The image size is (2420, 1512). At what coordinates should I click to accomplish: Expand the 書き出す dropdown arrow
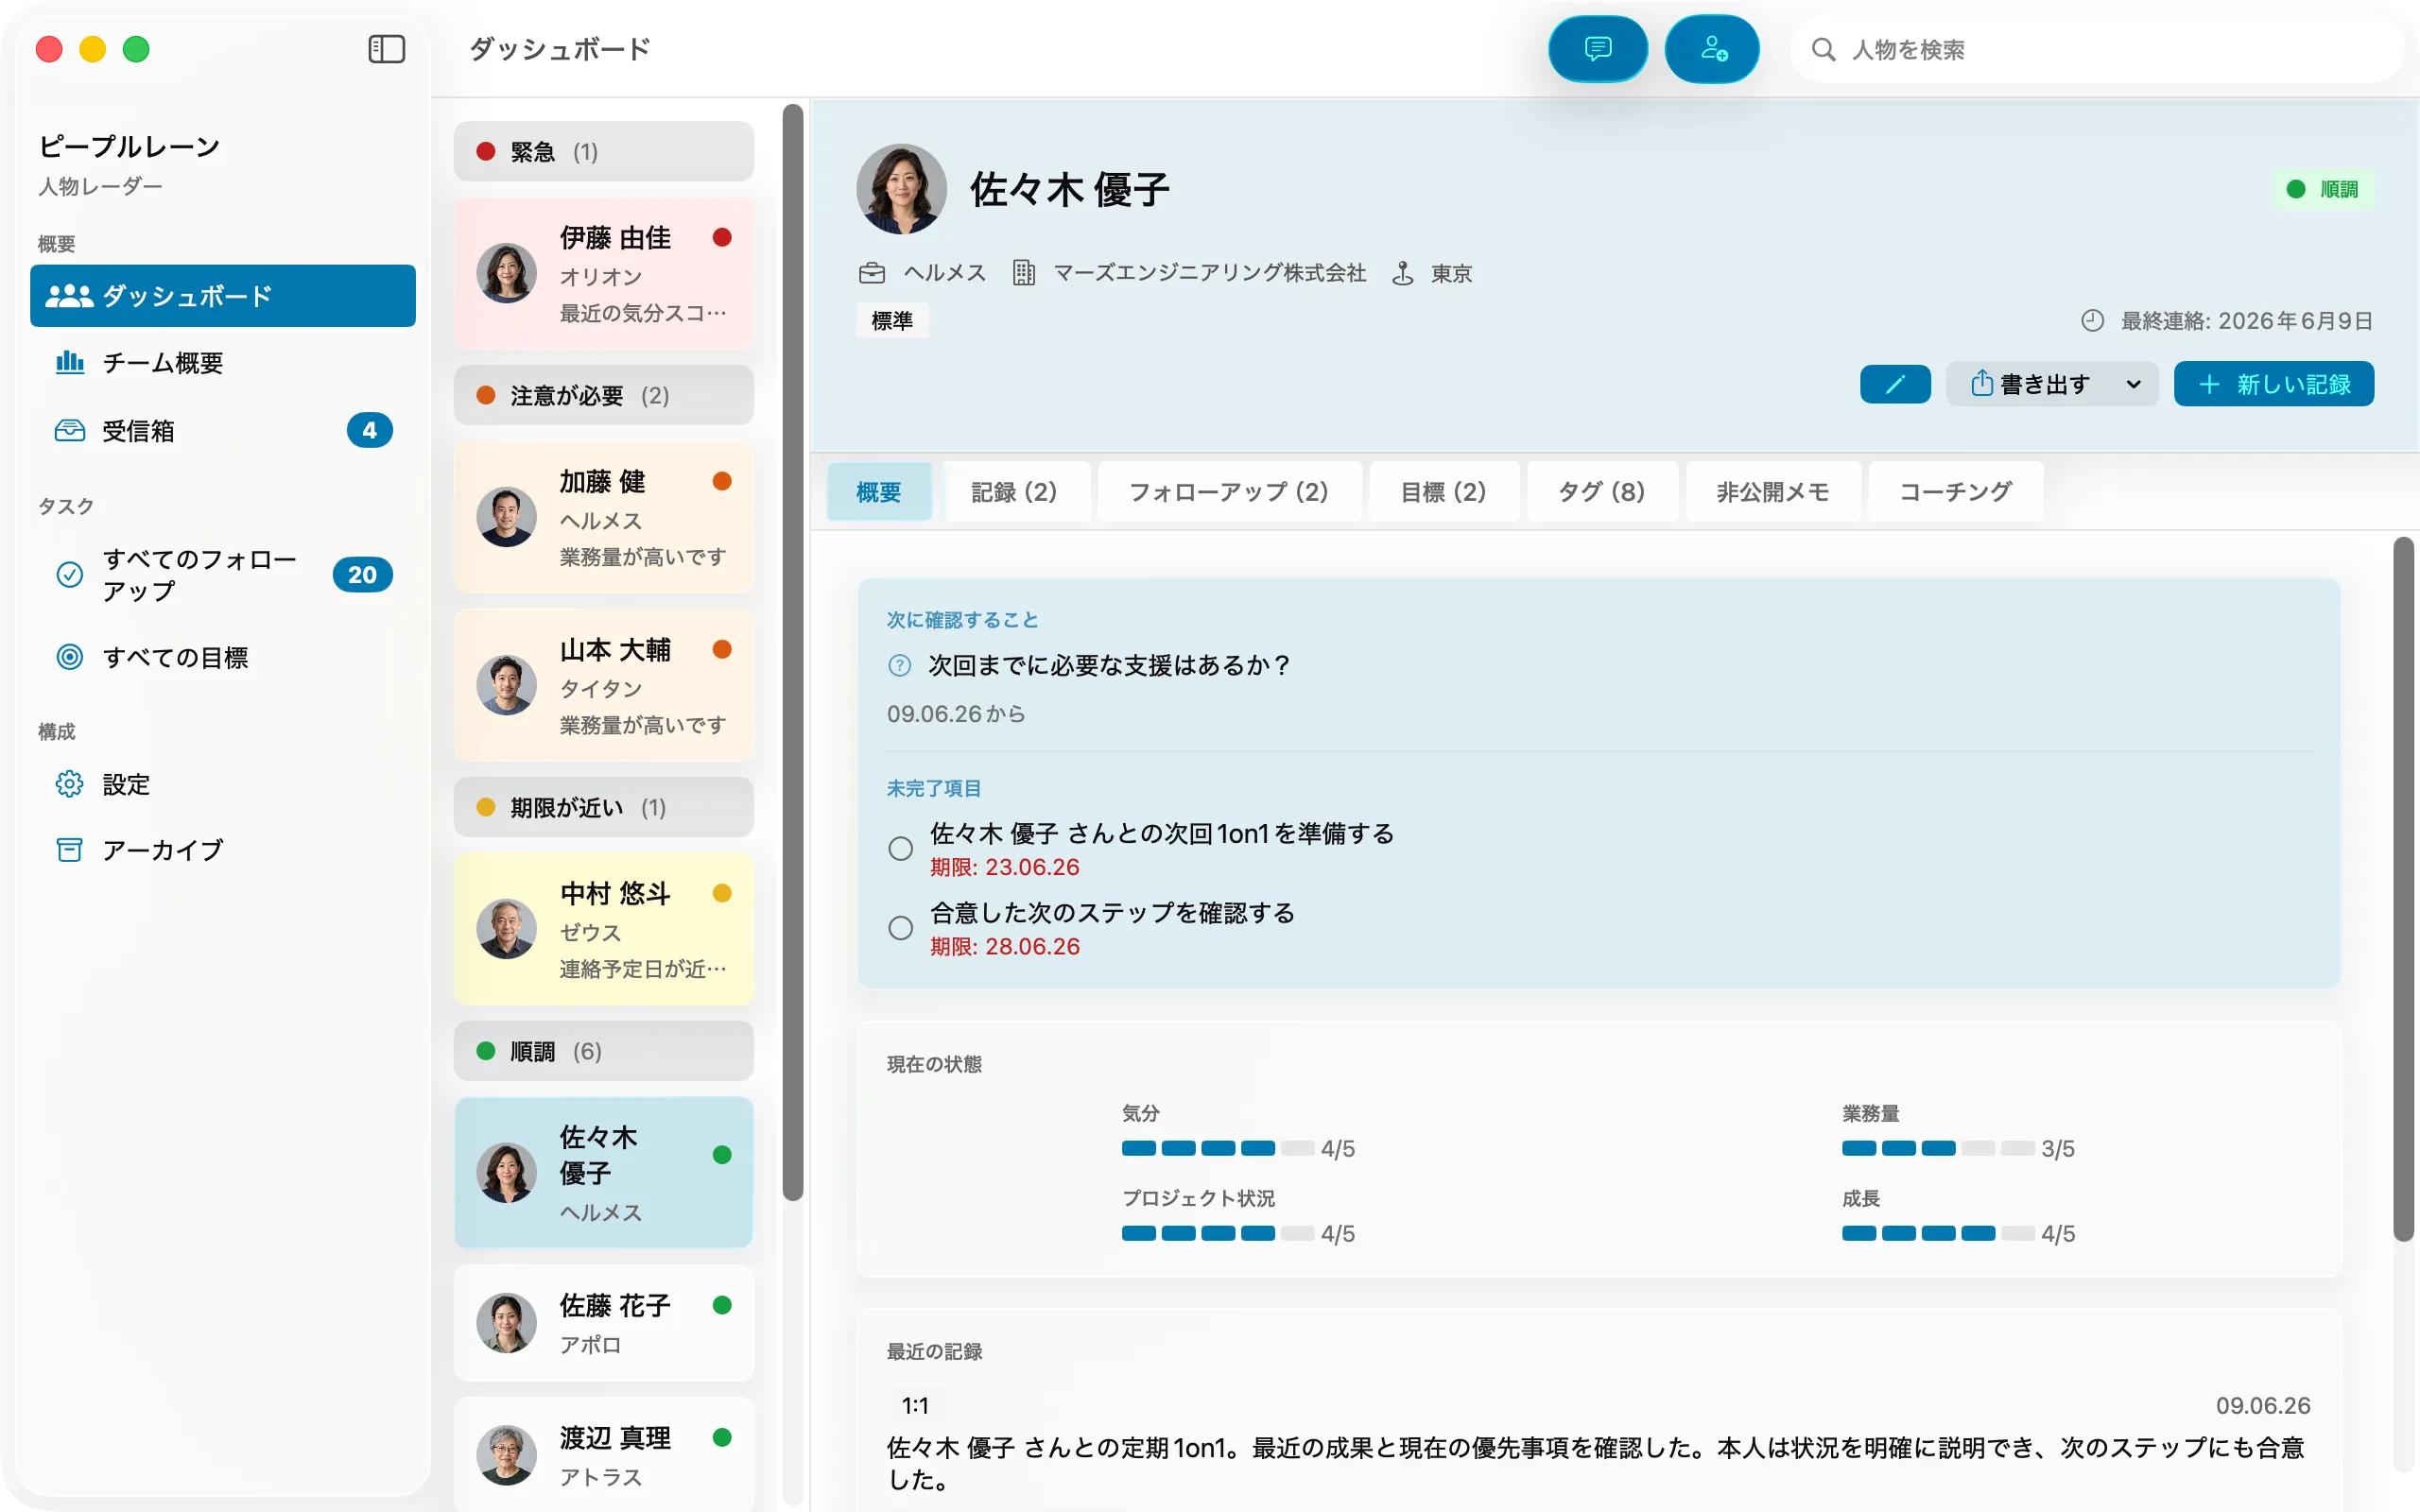pyautogui.click(x=2133, y=385)
